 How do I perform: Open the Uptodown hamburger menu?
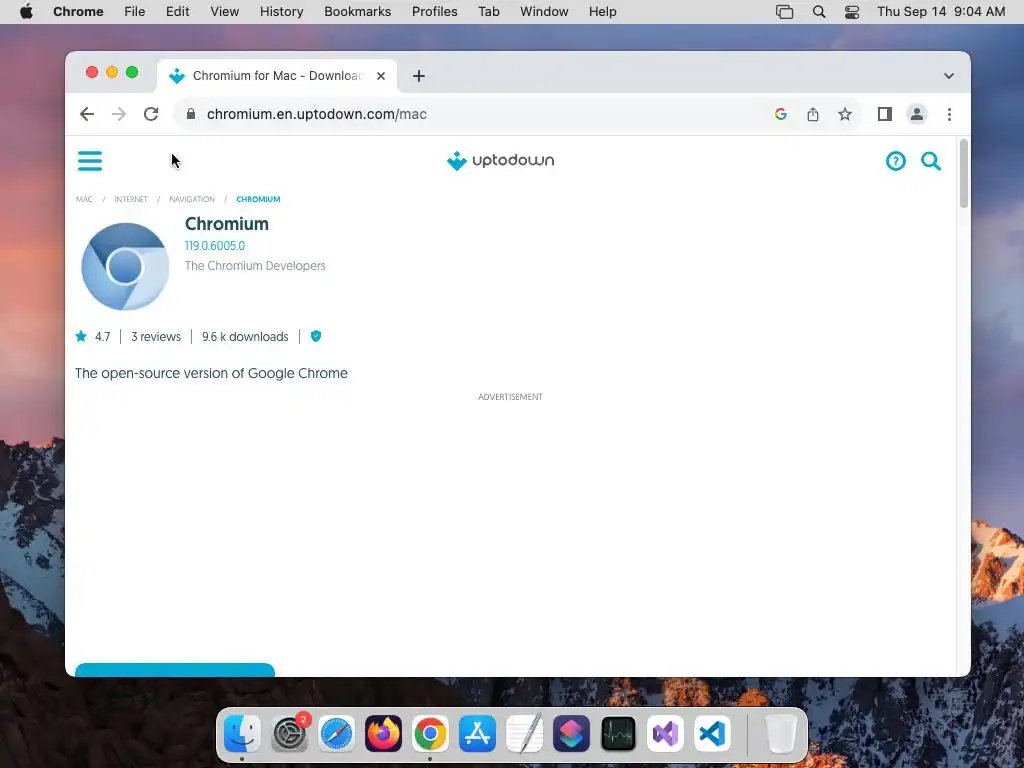pos(89,161)
